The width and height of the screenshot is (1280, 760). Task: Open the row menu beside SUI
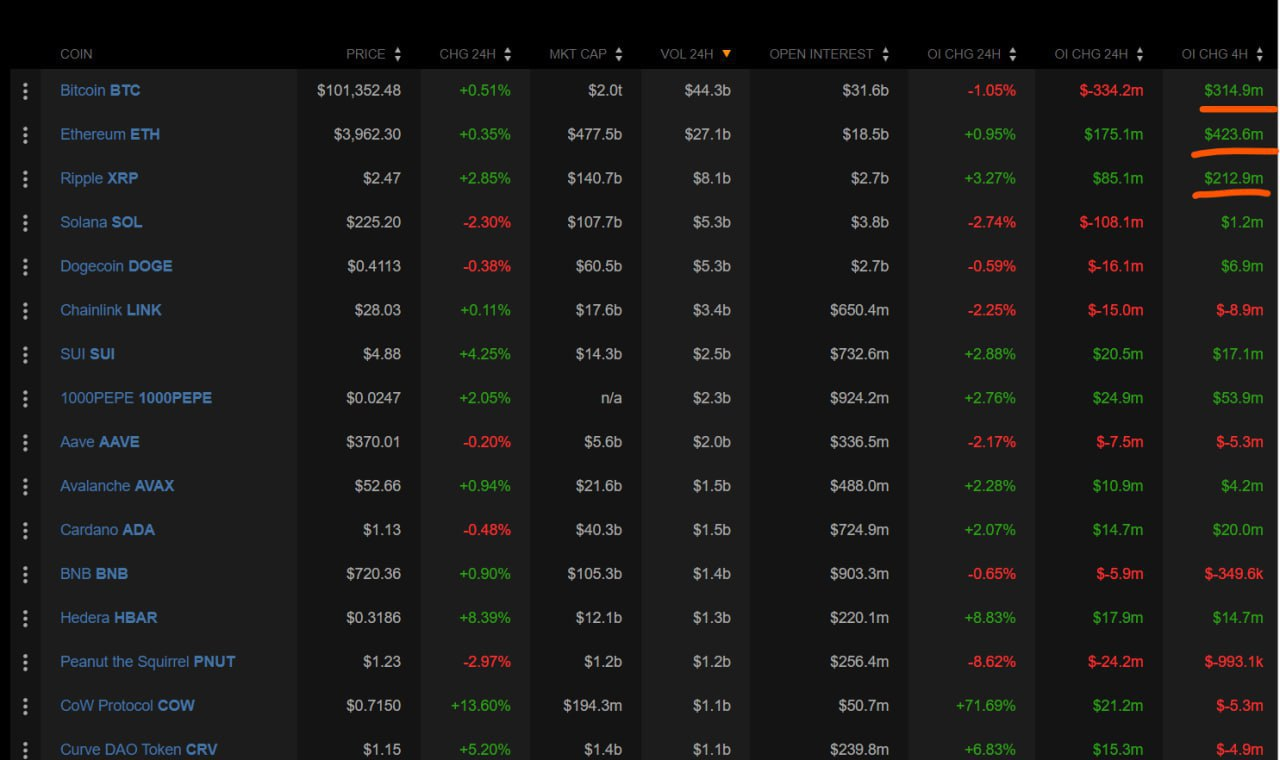pyautogui.click(x=24, y=353)
